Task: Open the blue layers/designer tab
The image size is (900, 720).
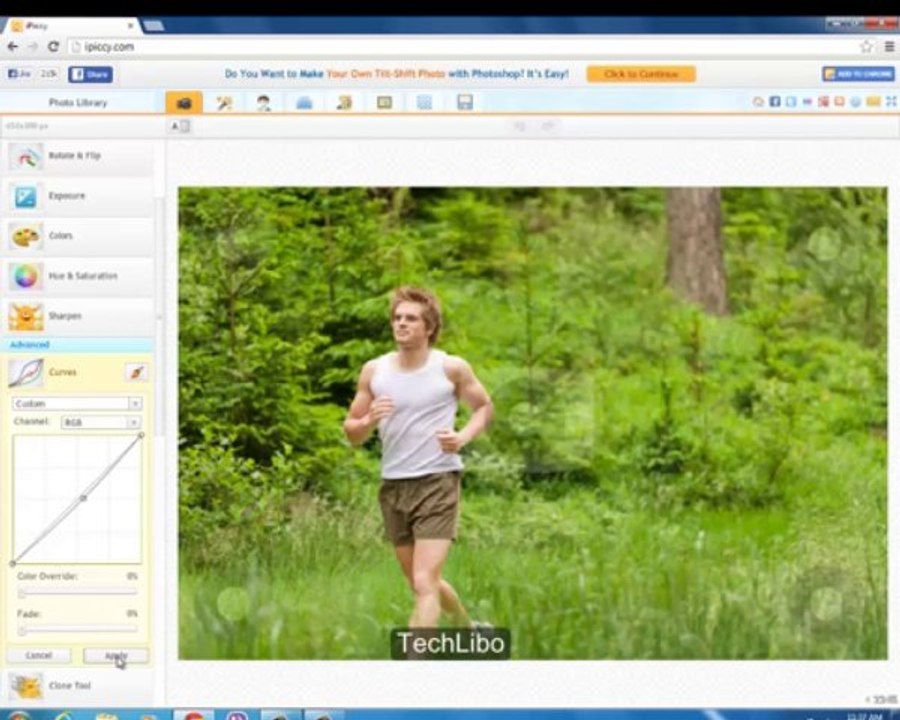Action: 304,103
